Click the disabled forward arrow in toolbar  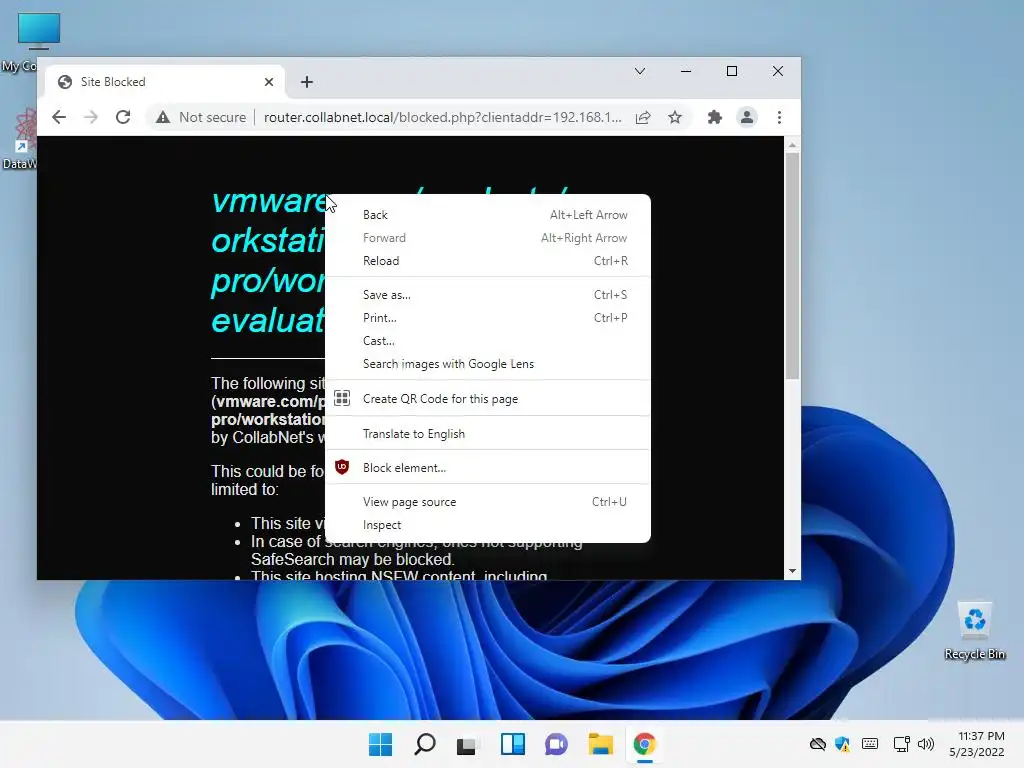pyautogui.click(x=91, y=118)
